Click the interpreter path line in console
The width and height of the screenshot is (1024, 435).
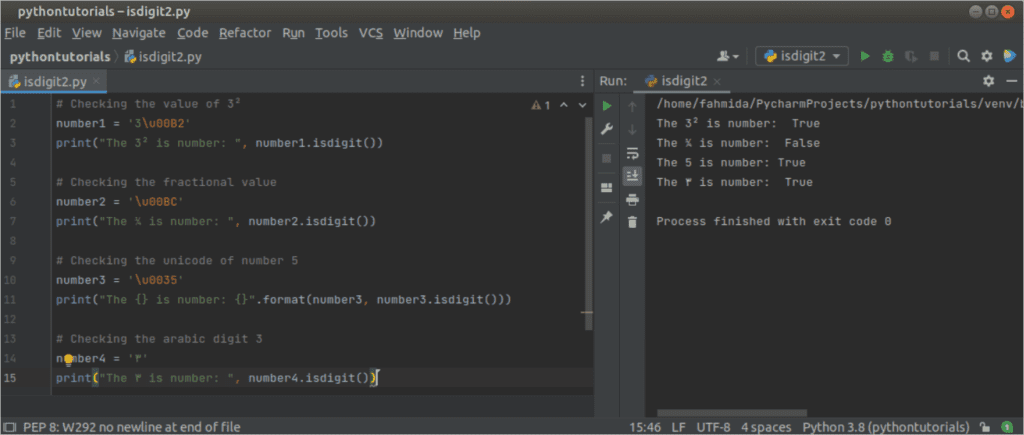coord(838,103)
